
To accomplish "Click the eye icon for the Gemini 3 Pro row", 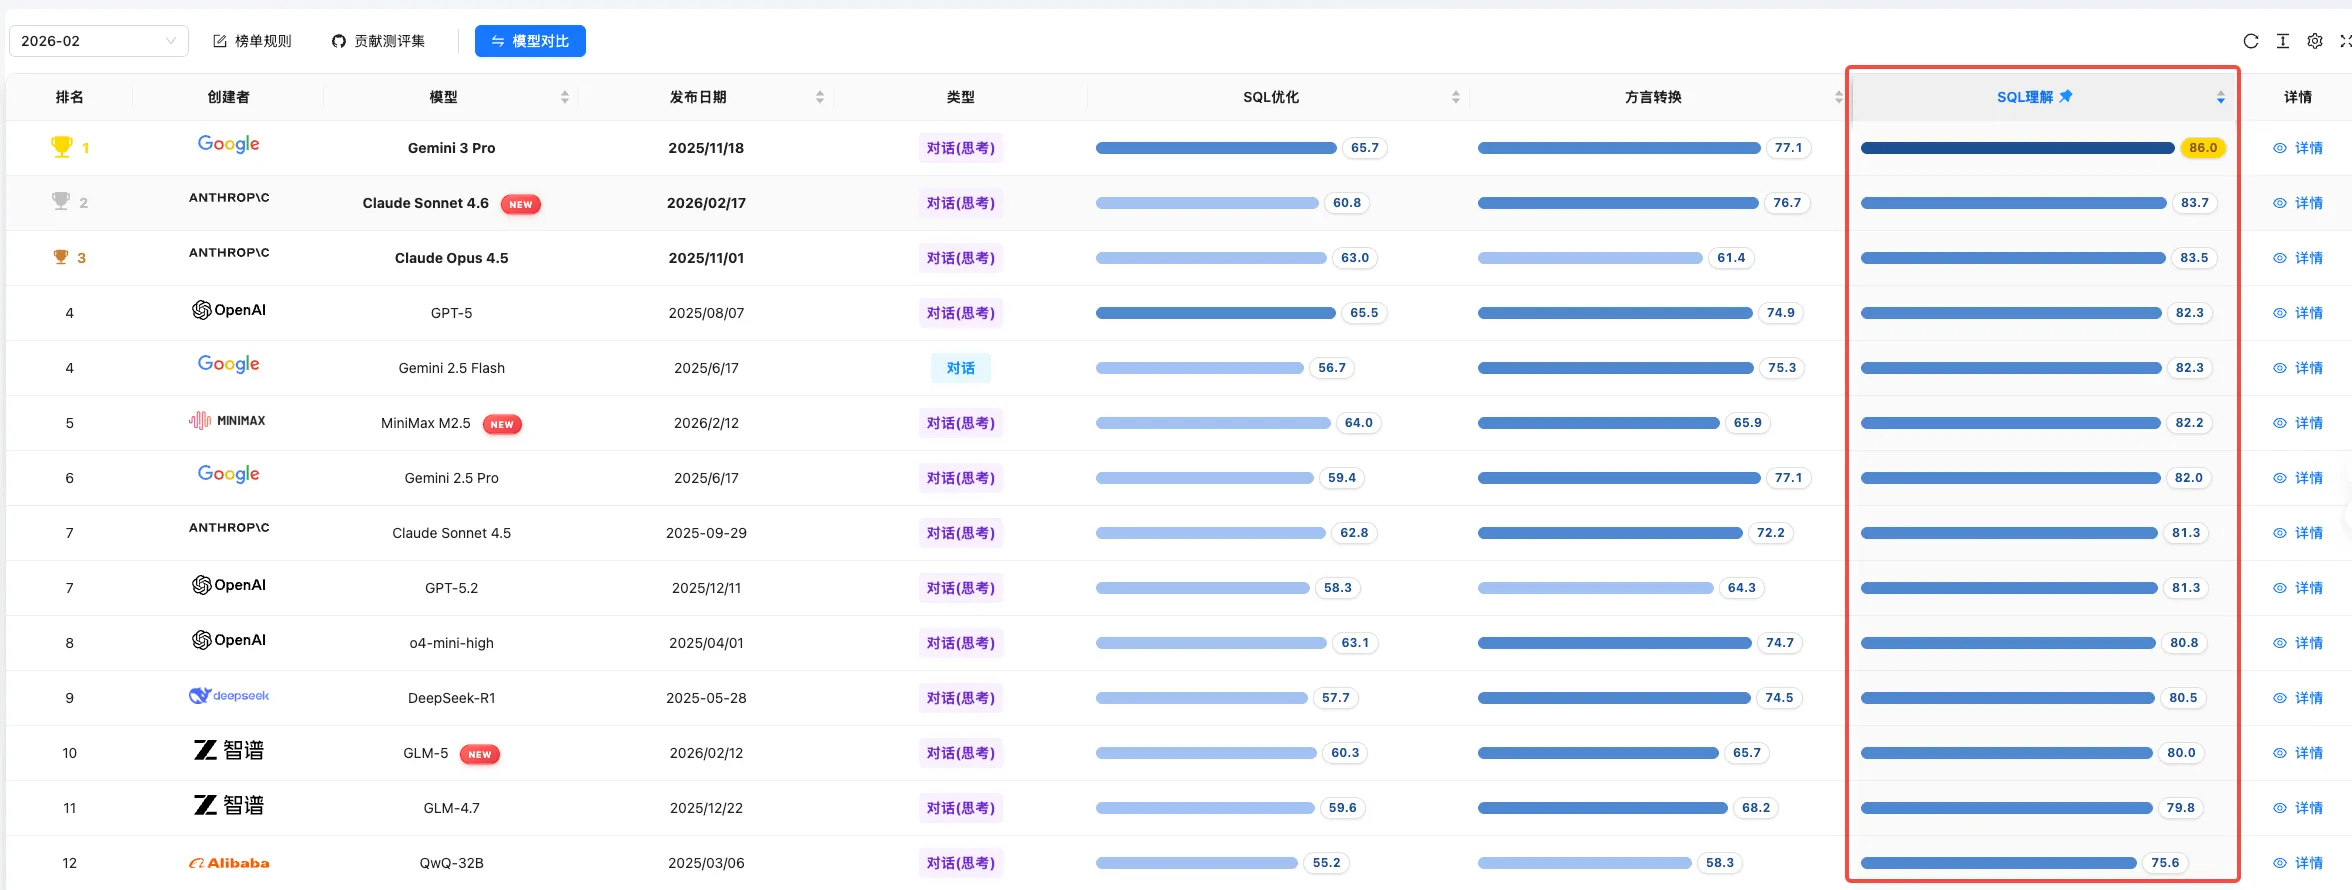I will (2280, 148).
